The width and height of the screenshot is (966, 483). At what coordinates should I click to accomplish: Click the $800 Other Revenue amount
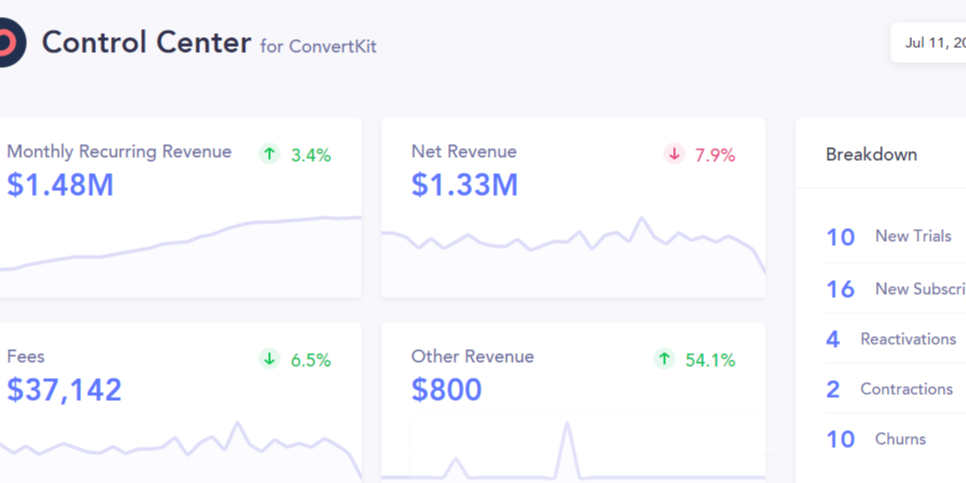[x=446, y=389]
